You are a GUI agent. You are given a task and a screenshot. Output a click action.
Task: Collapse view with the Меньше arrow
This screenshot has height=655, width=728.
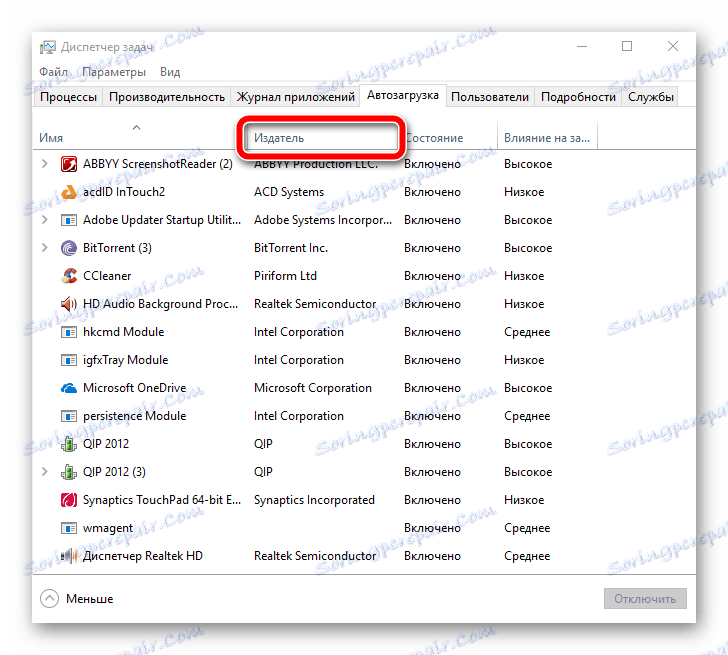click(49, 599)
